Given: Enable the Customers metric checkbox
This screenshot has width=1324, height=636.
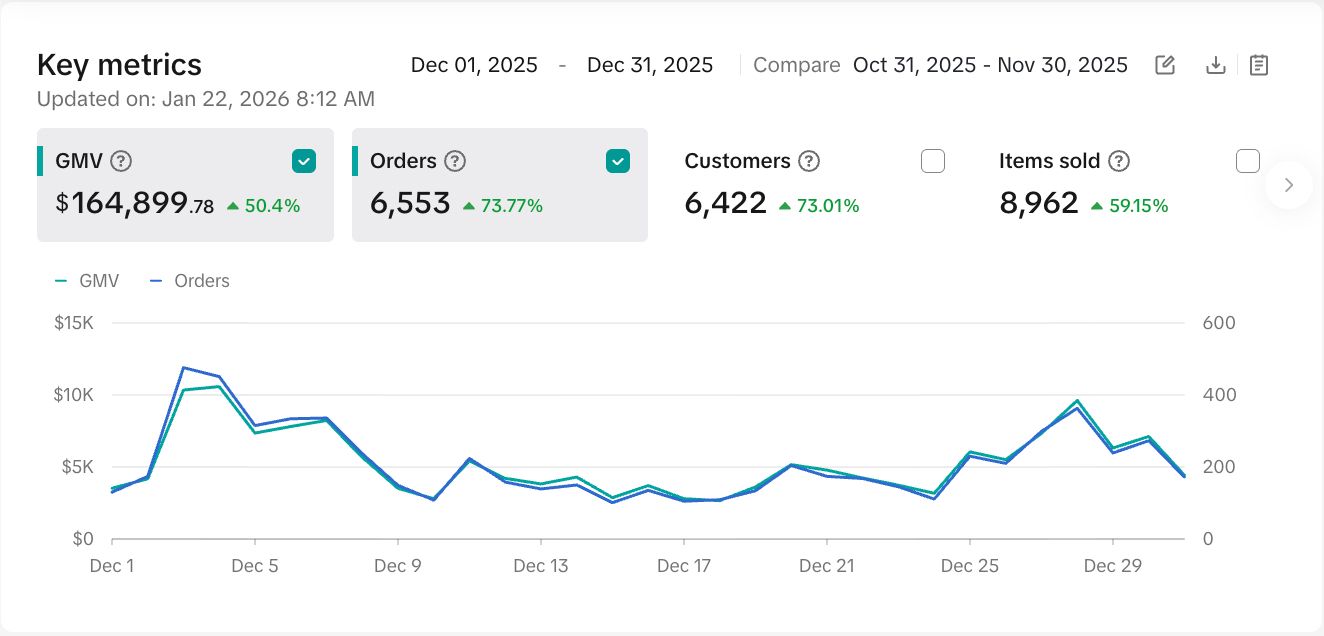Looking at the screenshot, I should pyautogui.click(x=933, y=161).
